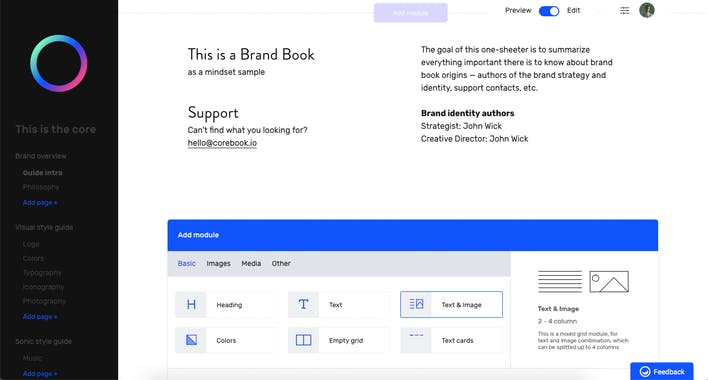The width and height of the screenshot is (708, 380).
Task: Open the Colors page in sidebar
Action: [33, 259]
